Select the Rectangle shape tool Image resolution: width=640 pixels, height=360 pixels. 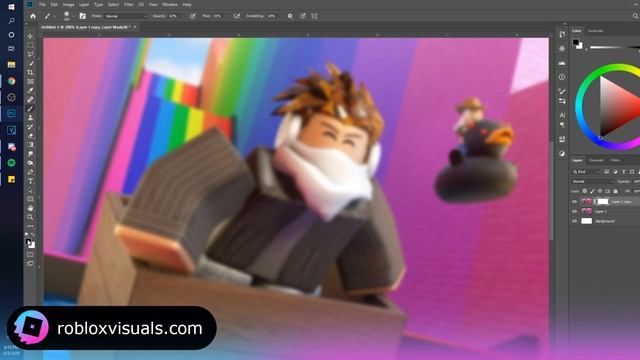30,199
